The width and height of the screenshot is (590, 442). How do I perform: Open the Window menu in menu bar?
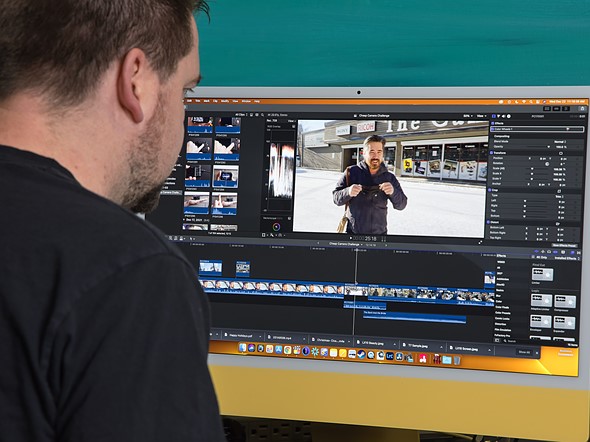[246, 101]
